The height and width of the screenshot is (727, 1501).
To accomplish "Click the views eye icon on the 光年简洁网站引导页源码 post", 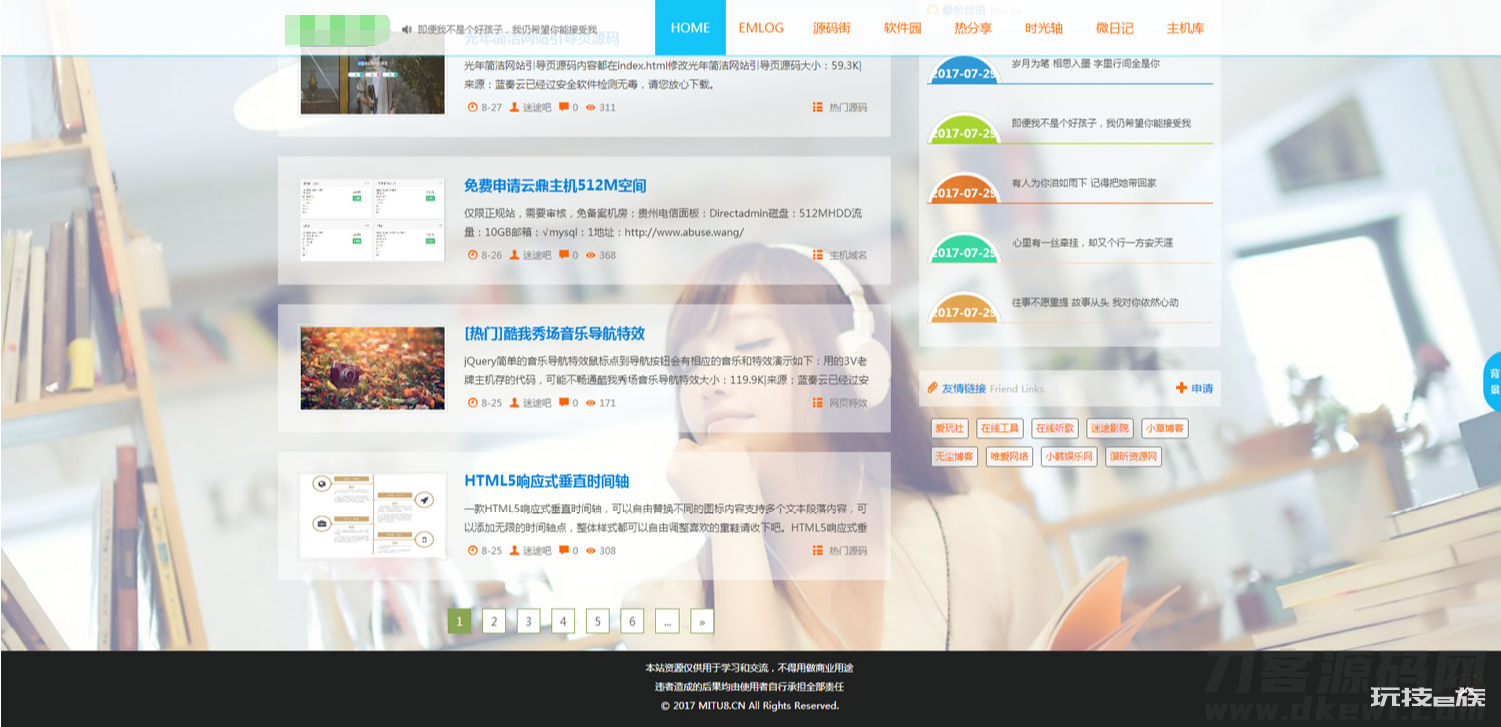I will point(591,107).
